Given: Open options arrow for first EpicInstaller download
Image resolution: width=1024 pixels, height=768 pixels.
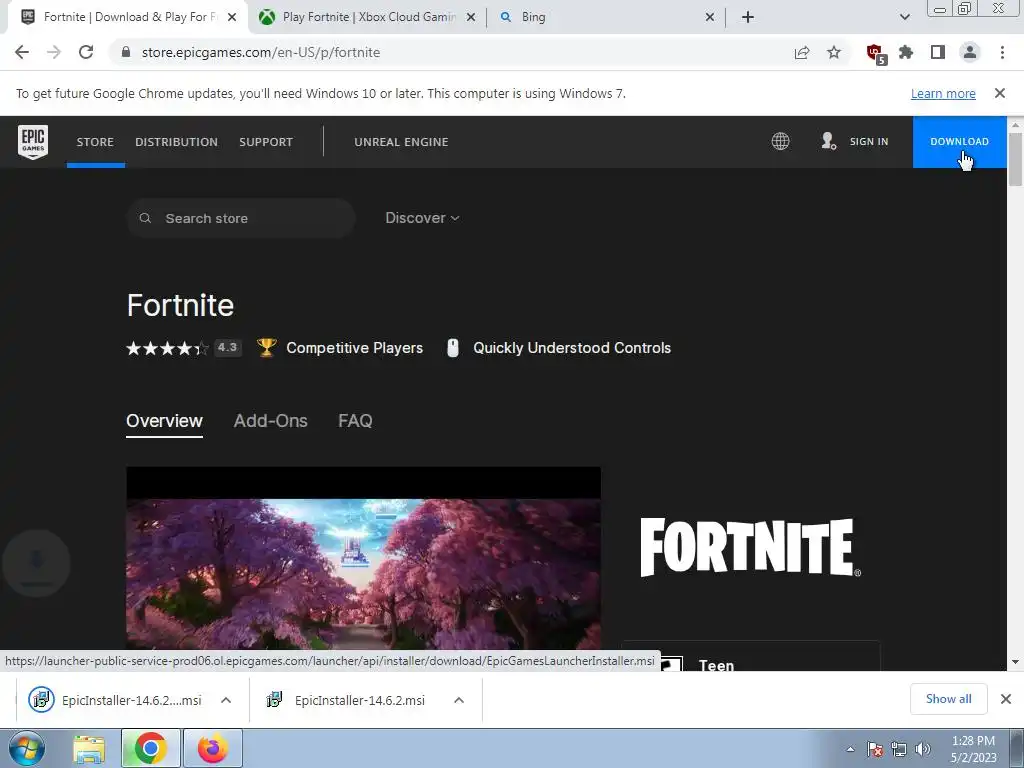Looking at the screenshot, I should click(x=226, y=700).
